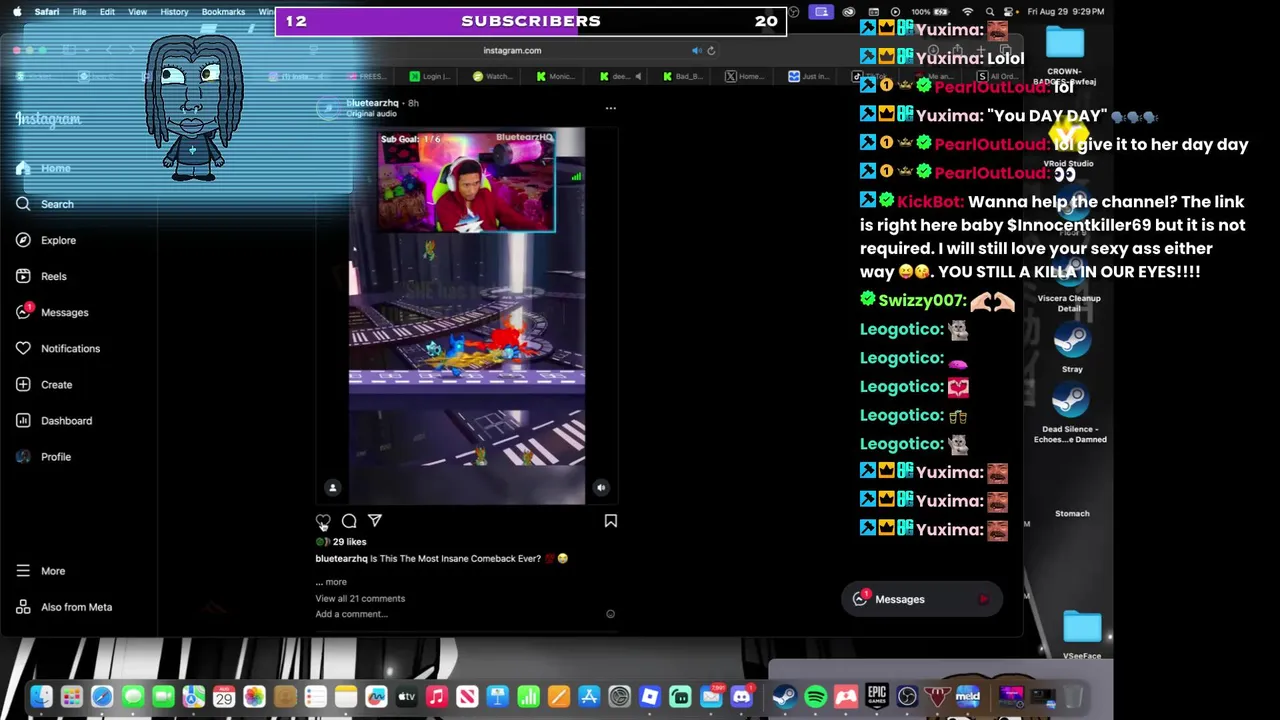1280x720 pixels.
Task: Open View all 21 comments
Action: point(360,598)
